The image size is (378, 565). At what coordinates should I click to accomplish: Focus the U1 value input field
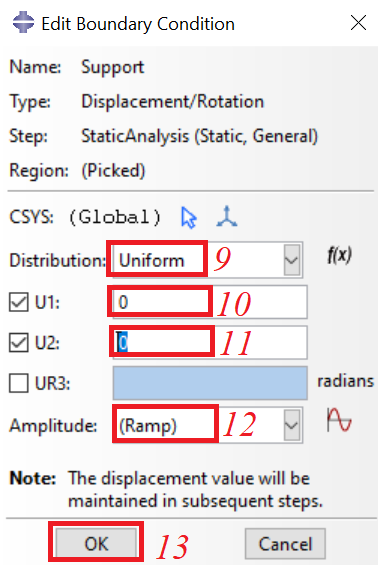coord(210,302)
